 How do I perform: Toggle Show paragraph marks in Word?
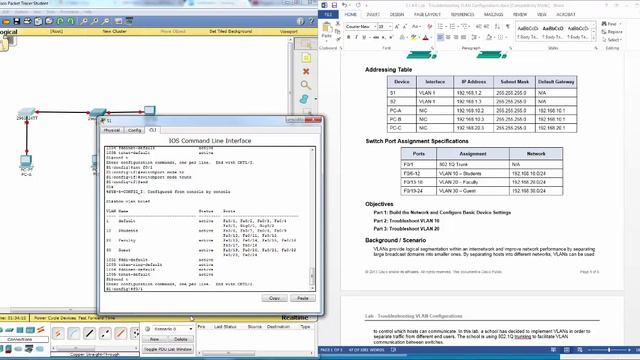508,27
